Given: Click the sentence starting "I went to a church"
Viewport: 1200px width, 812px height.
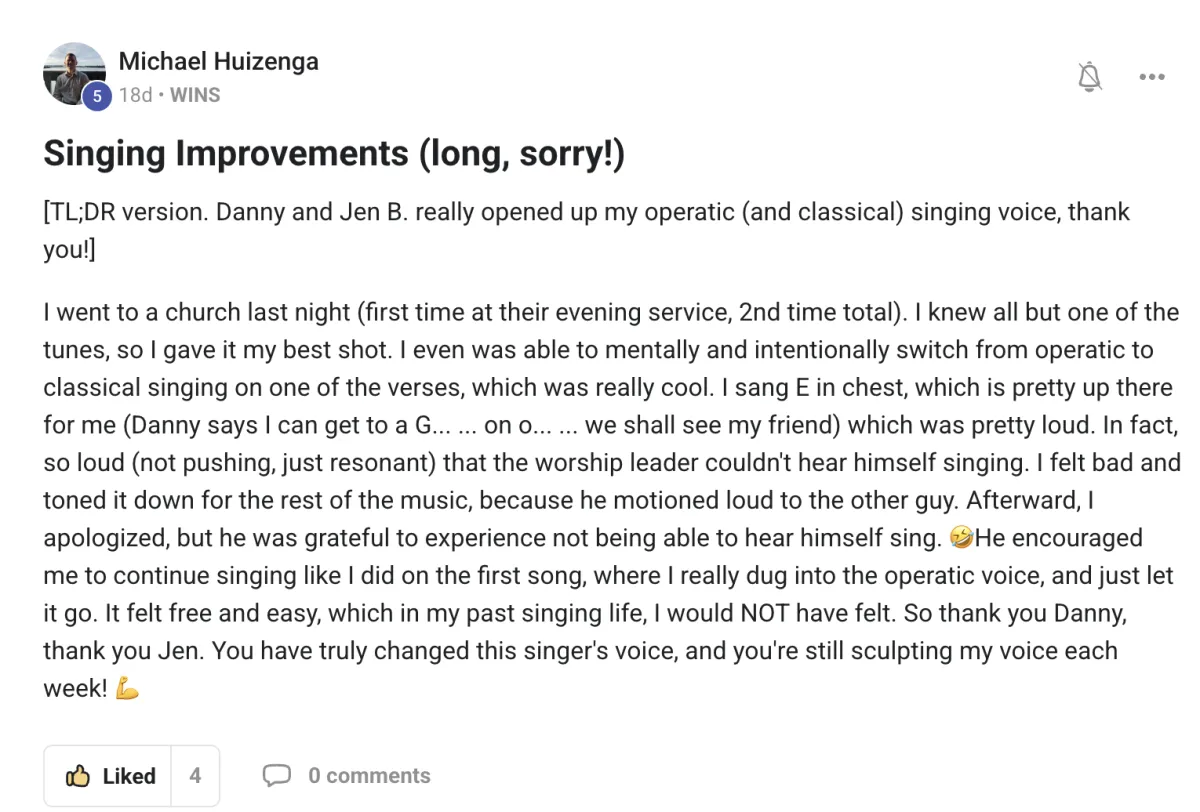Looking at the screenshot, I should click(x=473, y=312).
